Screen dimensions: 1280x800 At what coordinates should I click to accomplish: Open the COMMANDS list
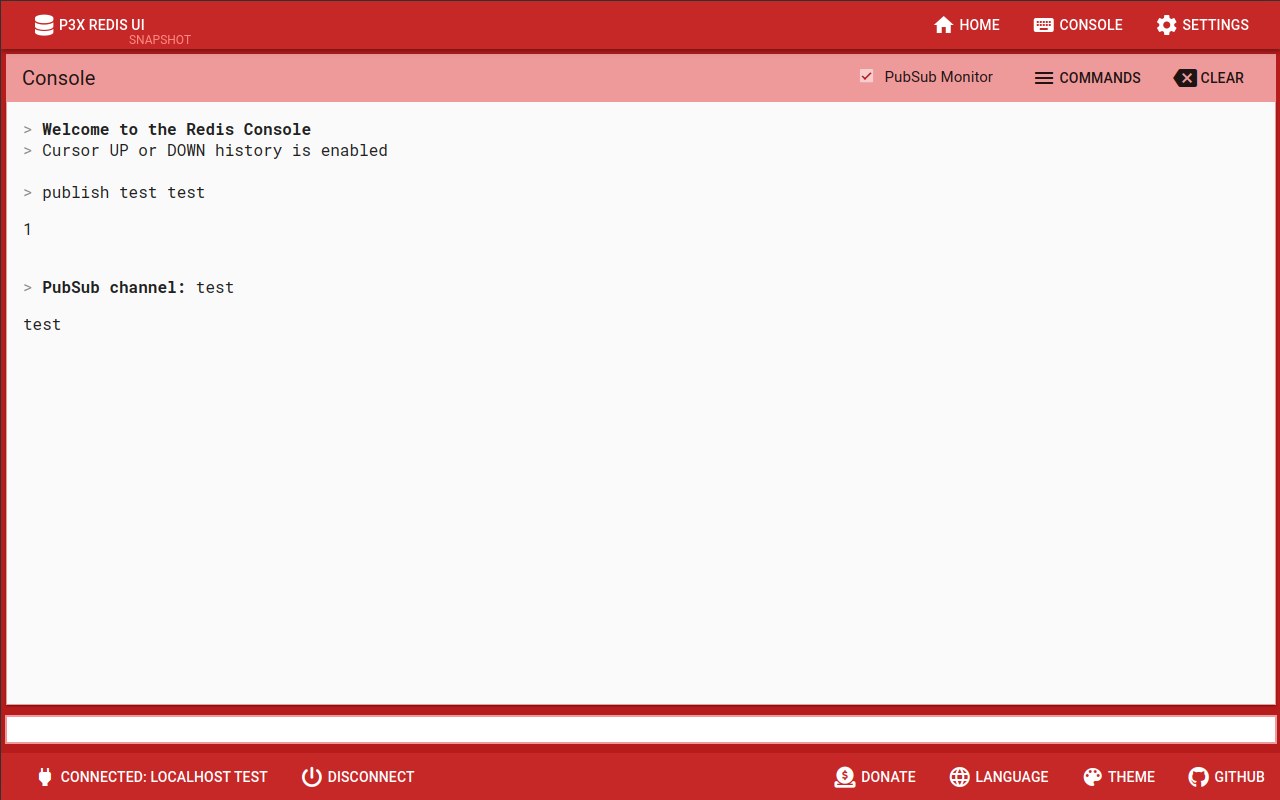(x=1087, y=78)
